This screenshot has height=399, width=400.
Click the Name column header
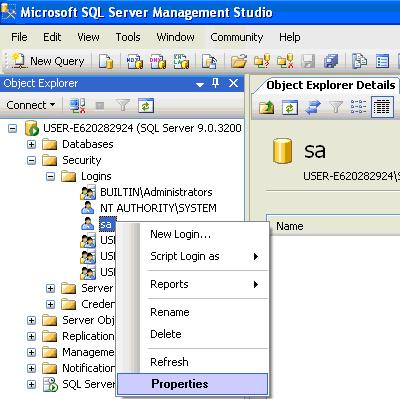coord(290,226)
